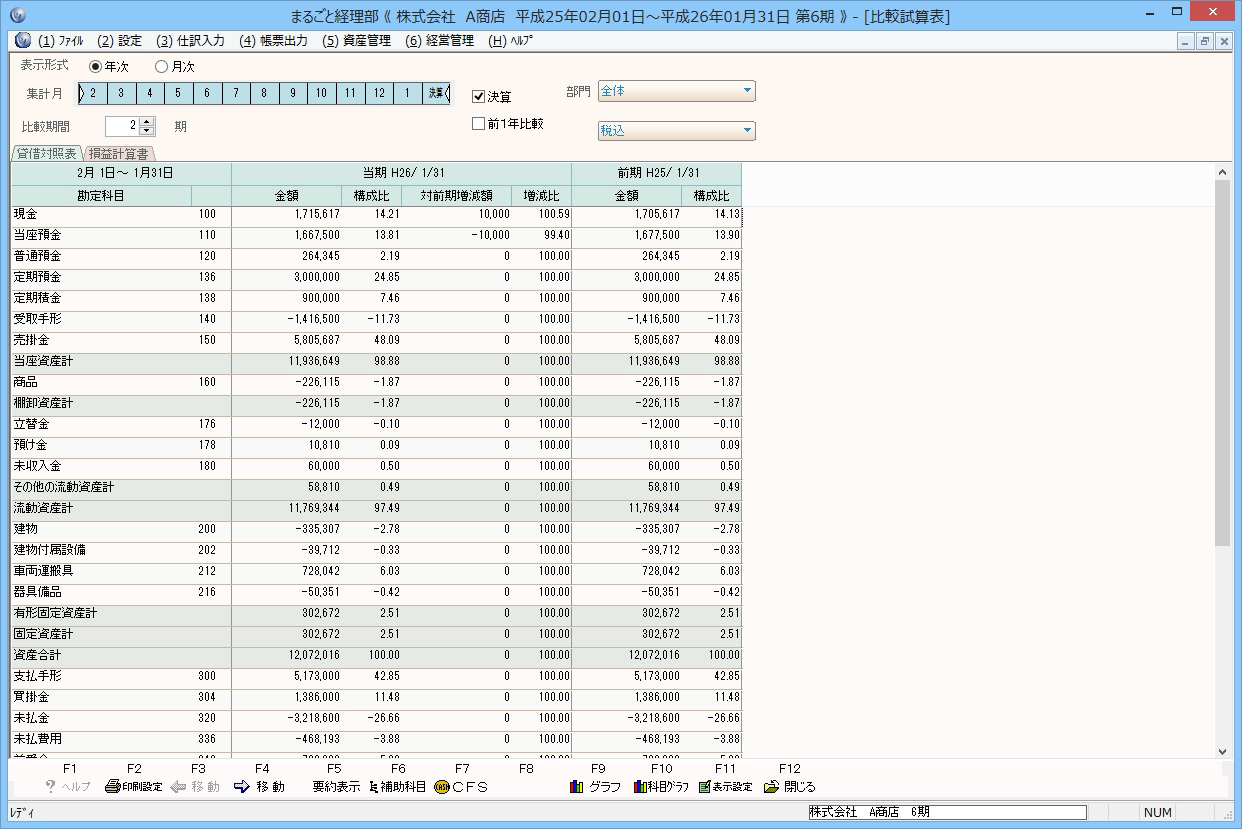1242x829 pixels.
Task: Uncheck the 決算 checkbox
Action: point(478,97)
